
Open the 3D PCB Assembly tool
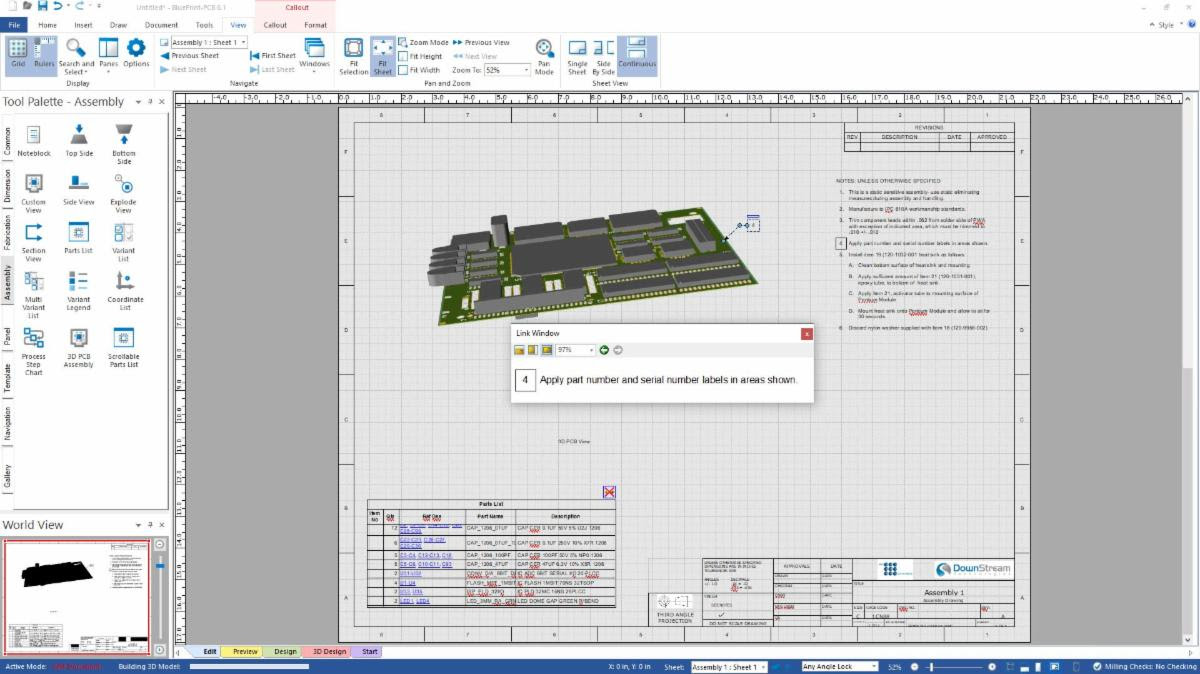click(x=78, y=347)
